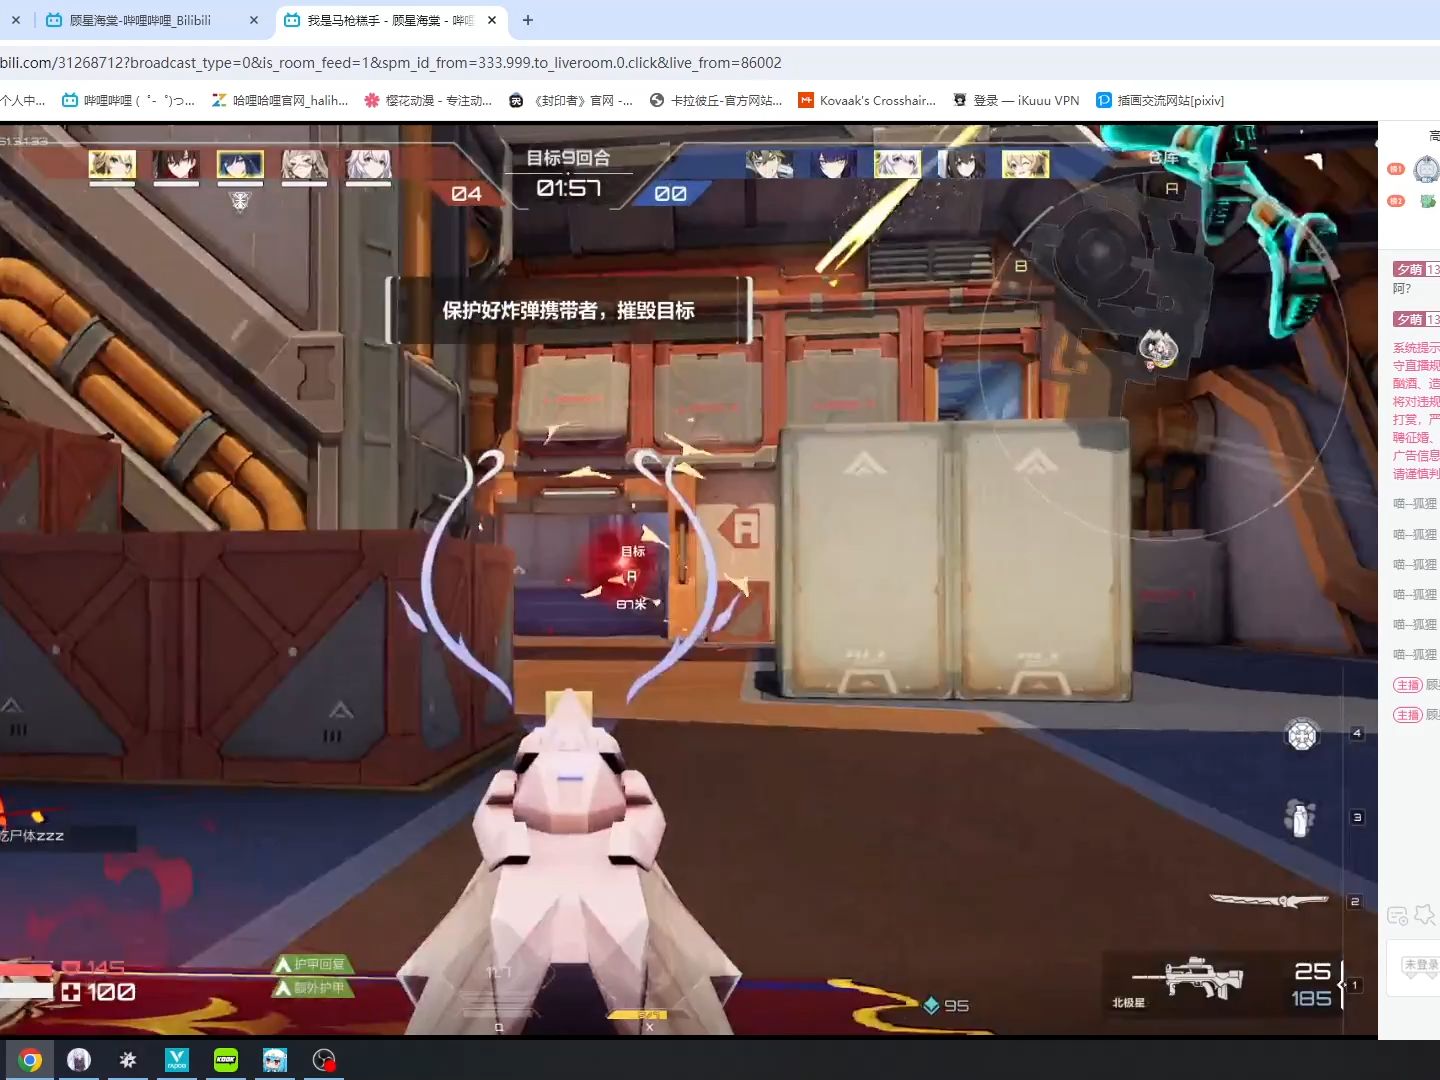The image size is (1440, 1080).
Task: Click the round timer showing 01:57
Action: [568, 188]
